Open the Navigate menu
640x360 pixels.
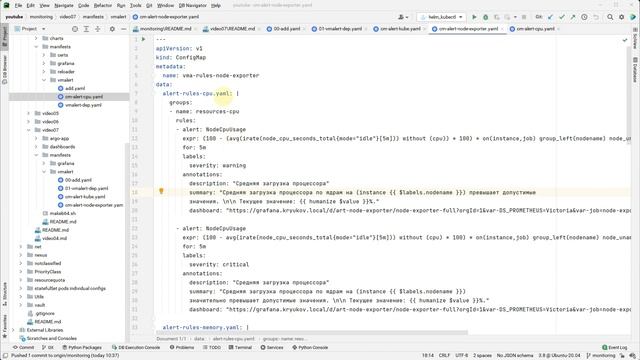click(x=64, y=5)
